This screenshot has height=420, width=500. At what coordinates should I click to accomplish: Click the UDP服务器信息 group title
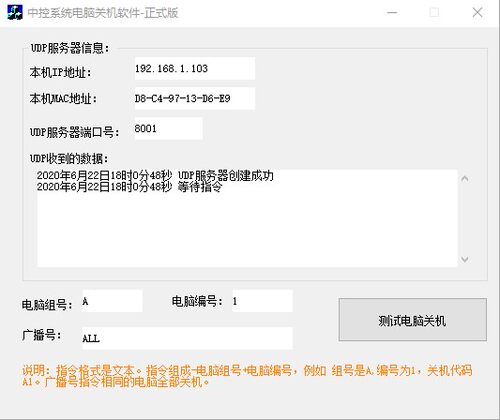(x=70, y=48)
